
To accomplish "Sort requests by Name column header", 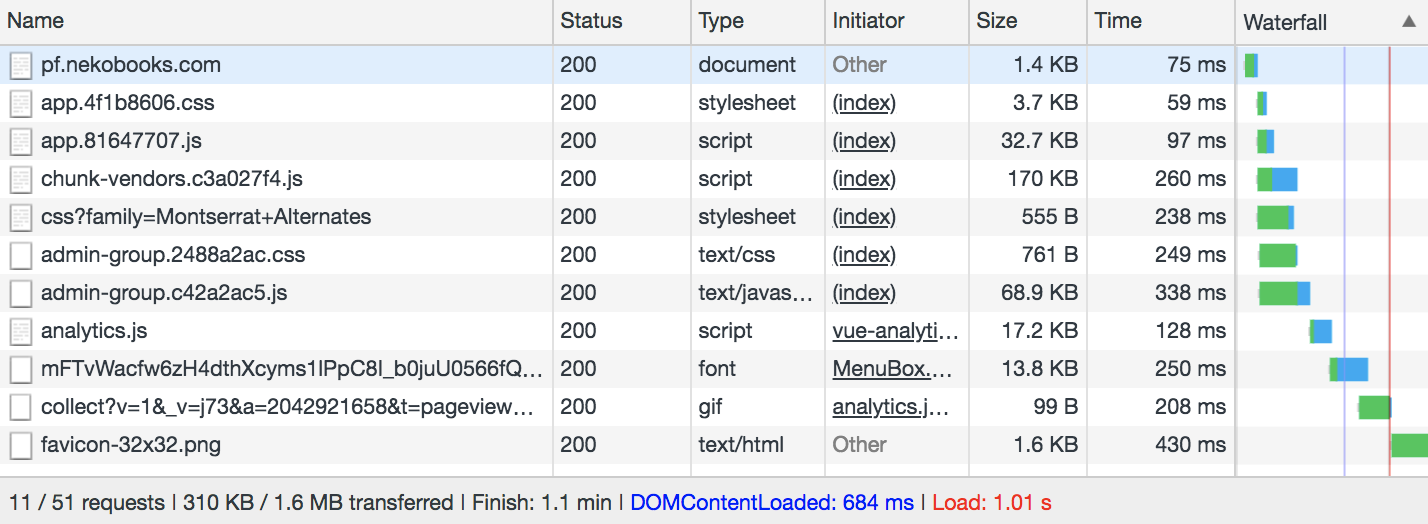I will (x=36, y=21).
